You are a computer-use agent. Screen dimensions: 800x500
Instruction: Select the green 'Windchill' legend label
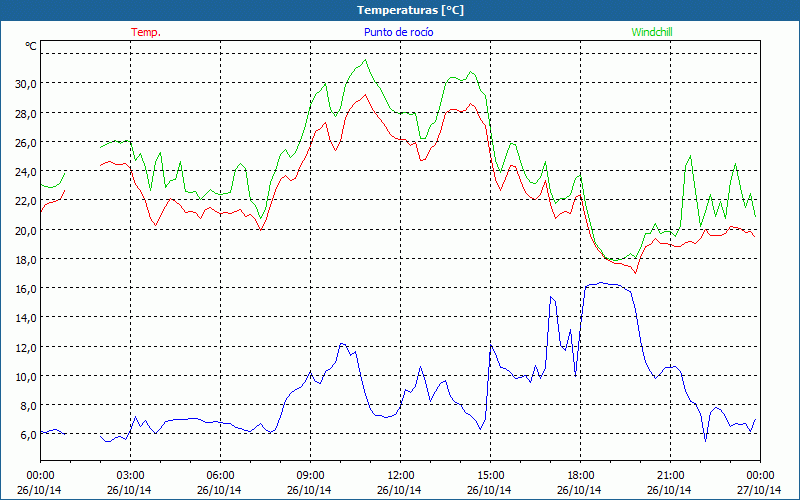point(652,32)
